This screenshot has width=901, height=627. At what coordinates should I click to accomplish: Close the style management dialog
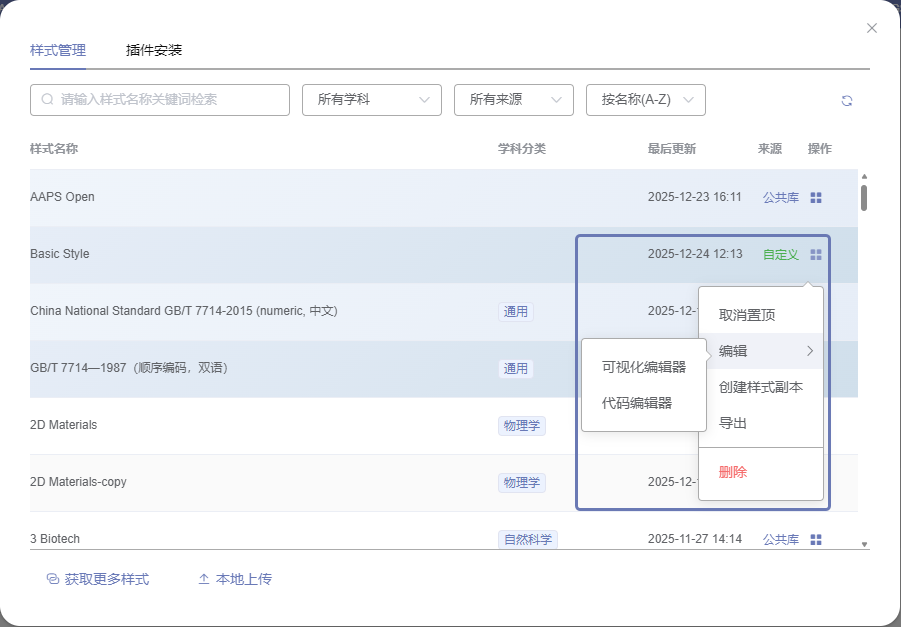click(x=872, y=28)
